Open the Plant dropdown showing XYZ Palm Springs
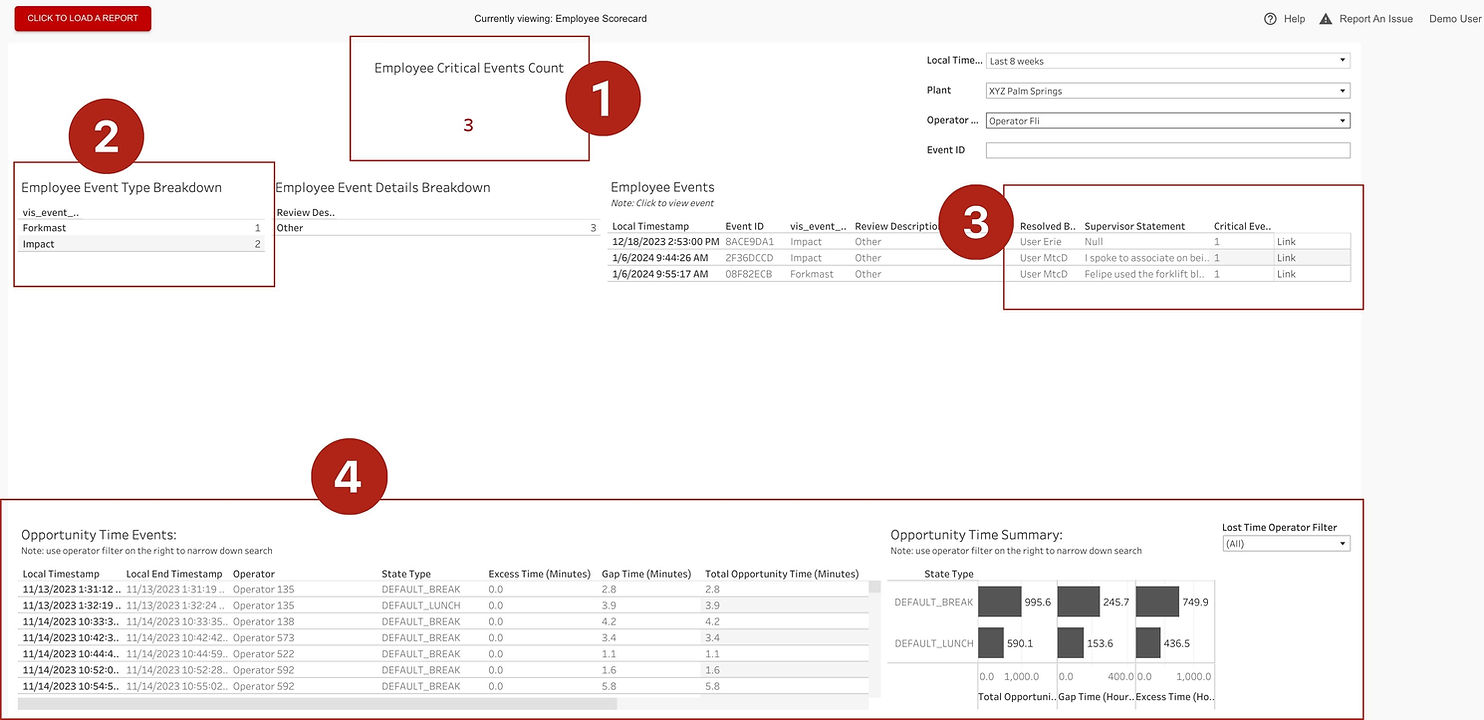Screen dimensions: 1484x720 click(x=1165, y=90)
